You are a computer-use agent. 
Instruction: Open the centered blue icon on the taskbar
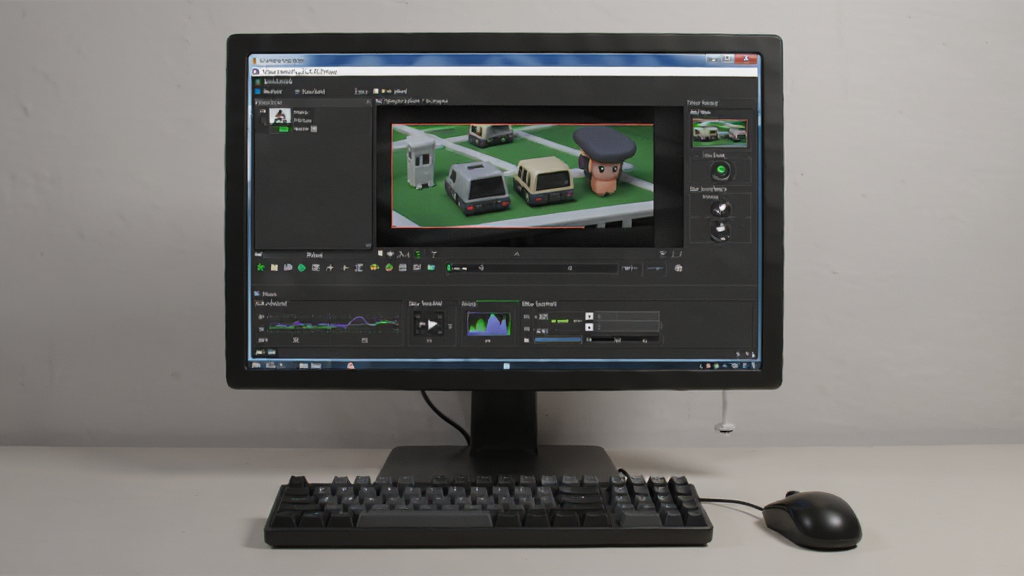[x=507, y=366]
